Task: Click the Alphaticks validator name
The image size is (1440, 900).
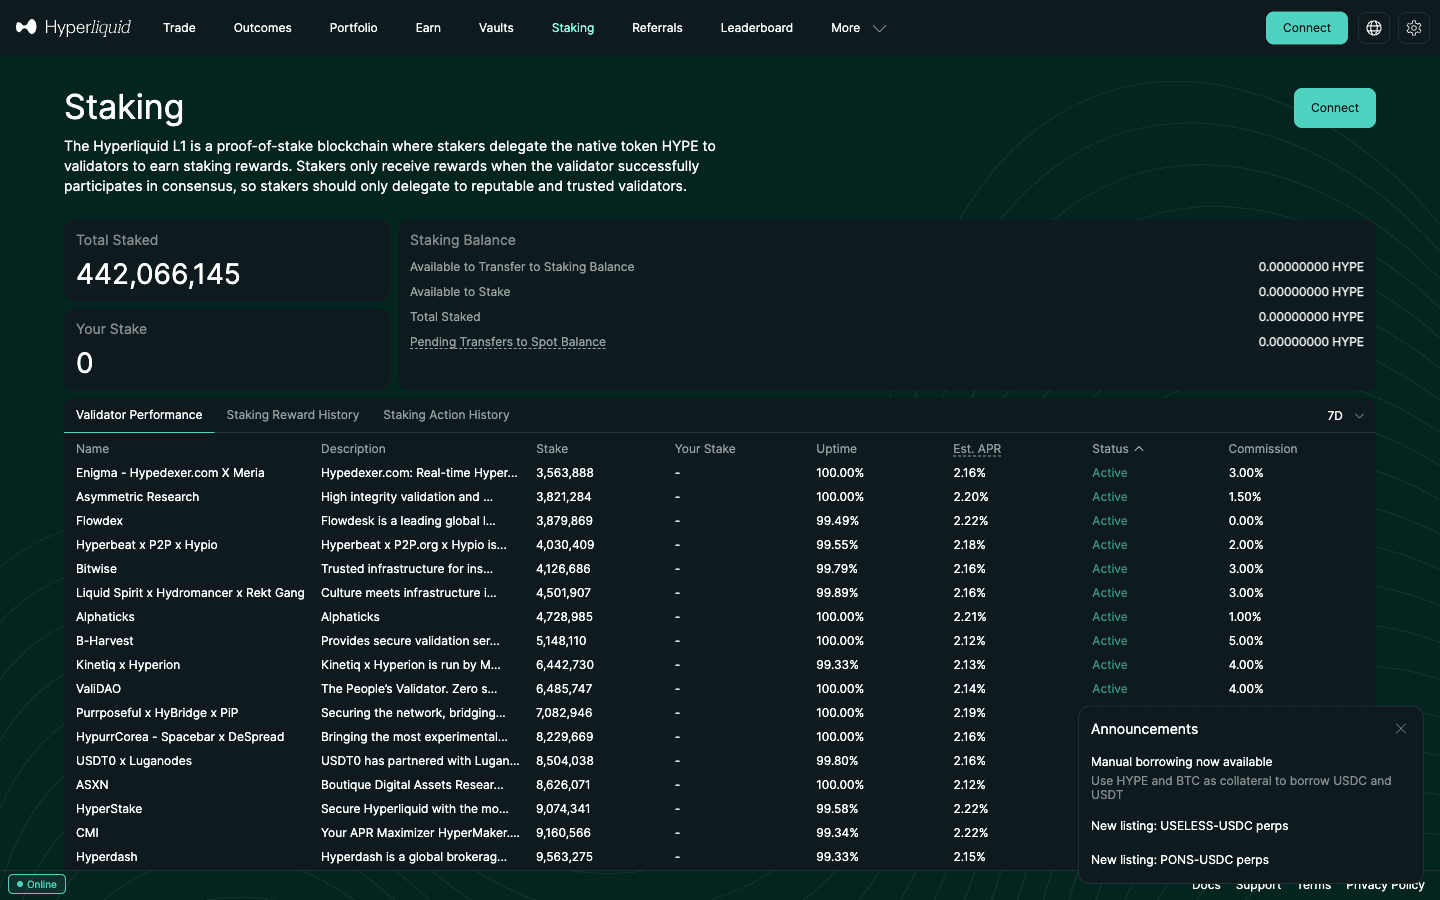Action: coord(105,617)
